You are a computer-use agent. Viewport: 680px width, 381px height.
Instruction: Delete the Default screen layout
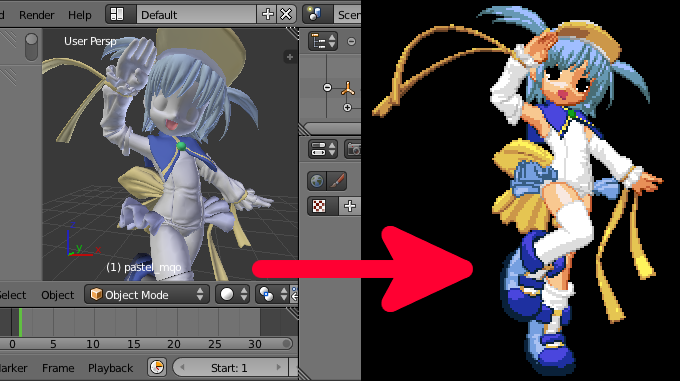[286, 15]
